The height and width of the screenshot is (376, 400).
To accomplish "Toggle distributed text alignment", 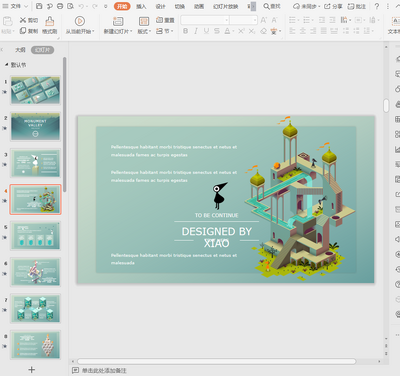I will click(334, 31).
